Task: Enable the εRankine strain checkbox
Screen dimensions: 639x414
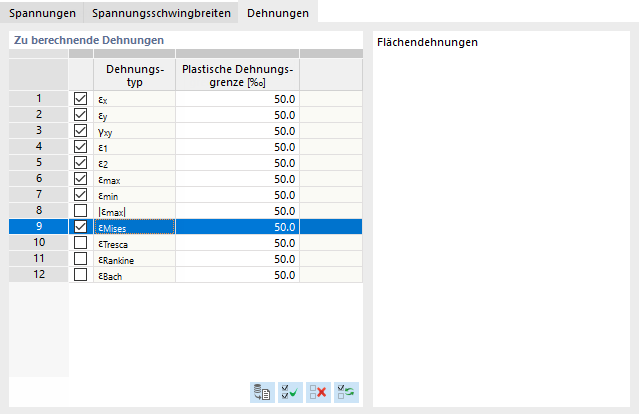Action: (81, 259)
